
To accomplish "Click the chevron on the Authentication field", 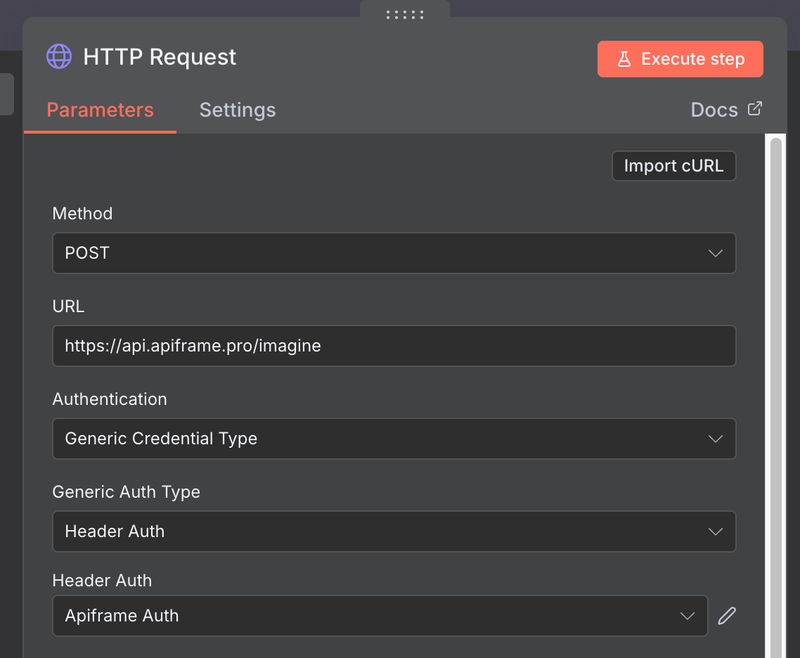I will [x=716, y=438].
